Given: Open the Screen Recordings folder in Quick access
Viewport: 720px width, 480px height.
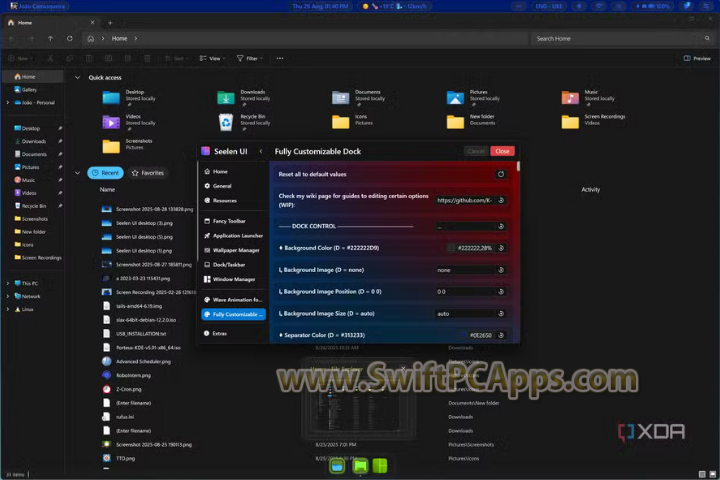Looking at the screenshot, I should [x=593, y=122].
